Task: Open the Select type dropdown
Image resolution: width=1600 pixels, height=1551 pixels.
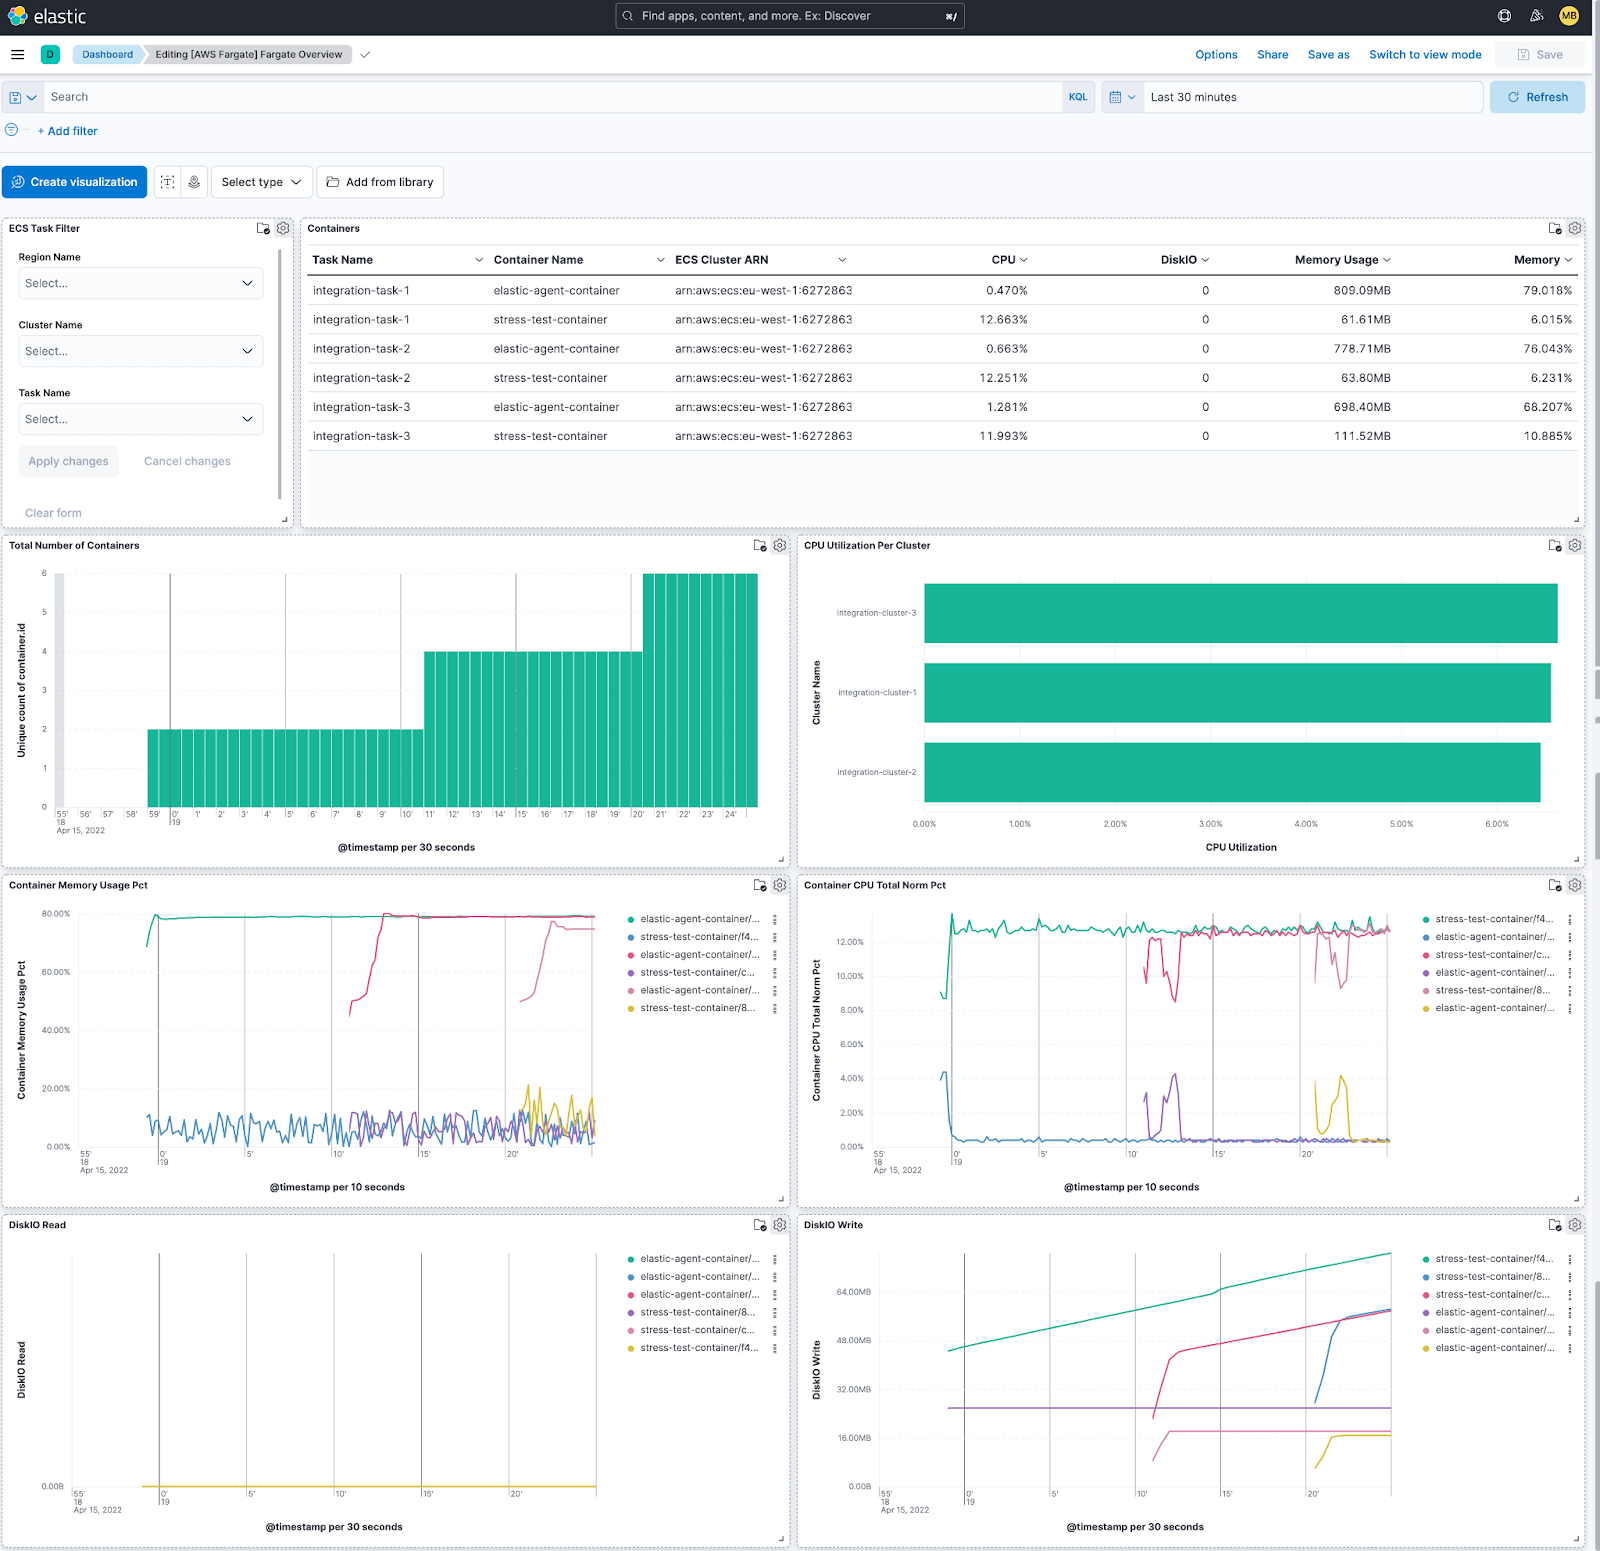Action: 260,181
